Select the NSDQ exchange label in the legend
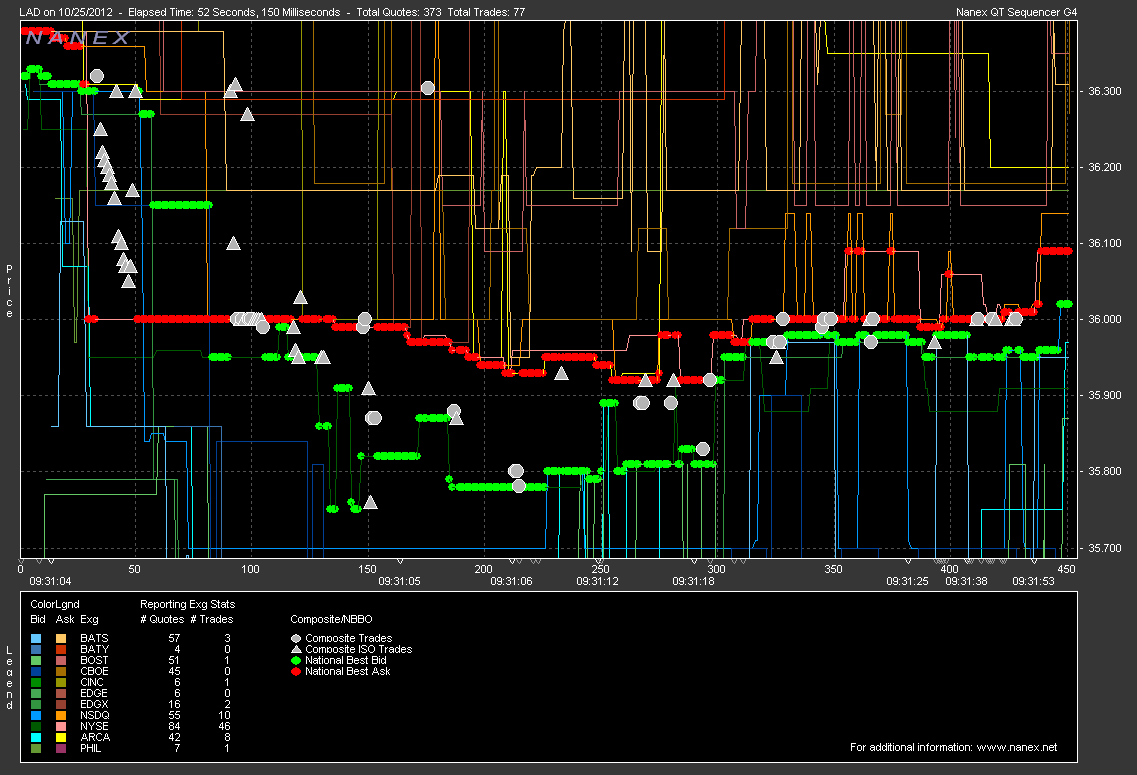 [x=95, y=716]
